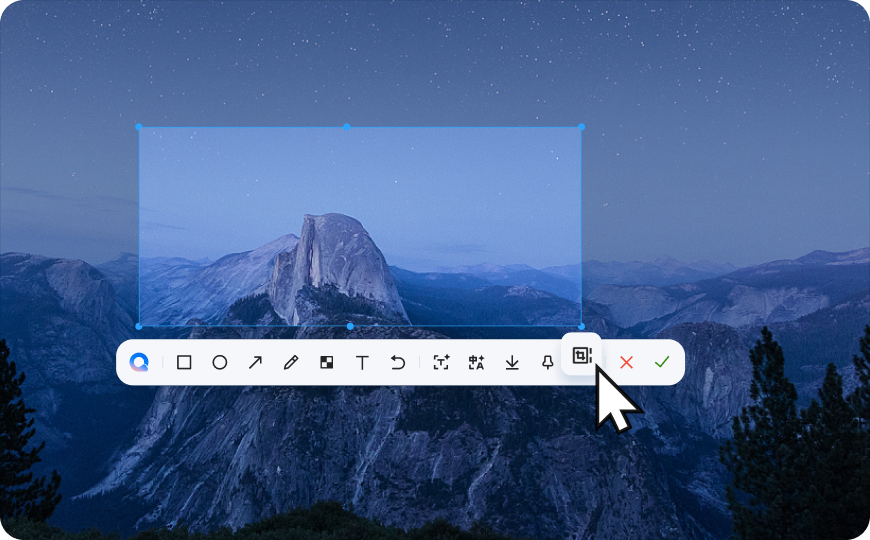This screenshot has width=870, height=540.
Task: Select the ellipse annotation tool
Action: coord(220,362)
